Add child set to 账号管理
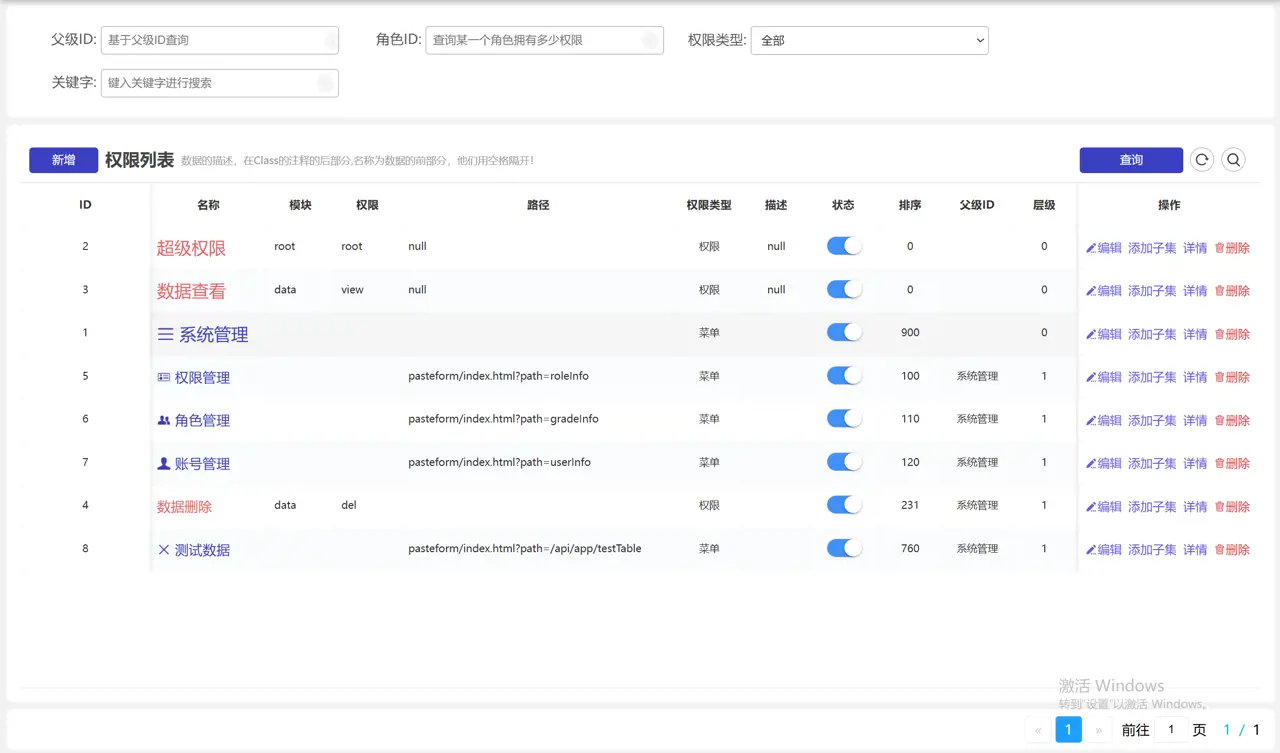 click(1152, 463)
